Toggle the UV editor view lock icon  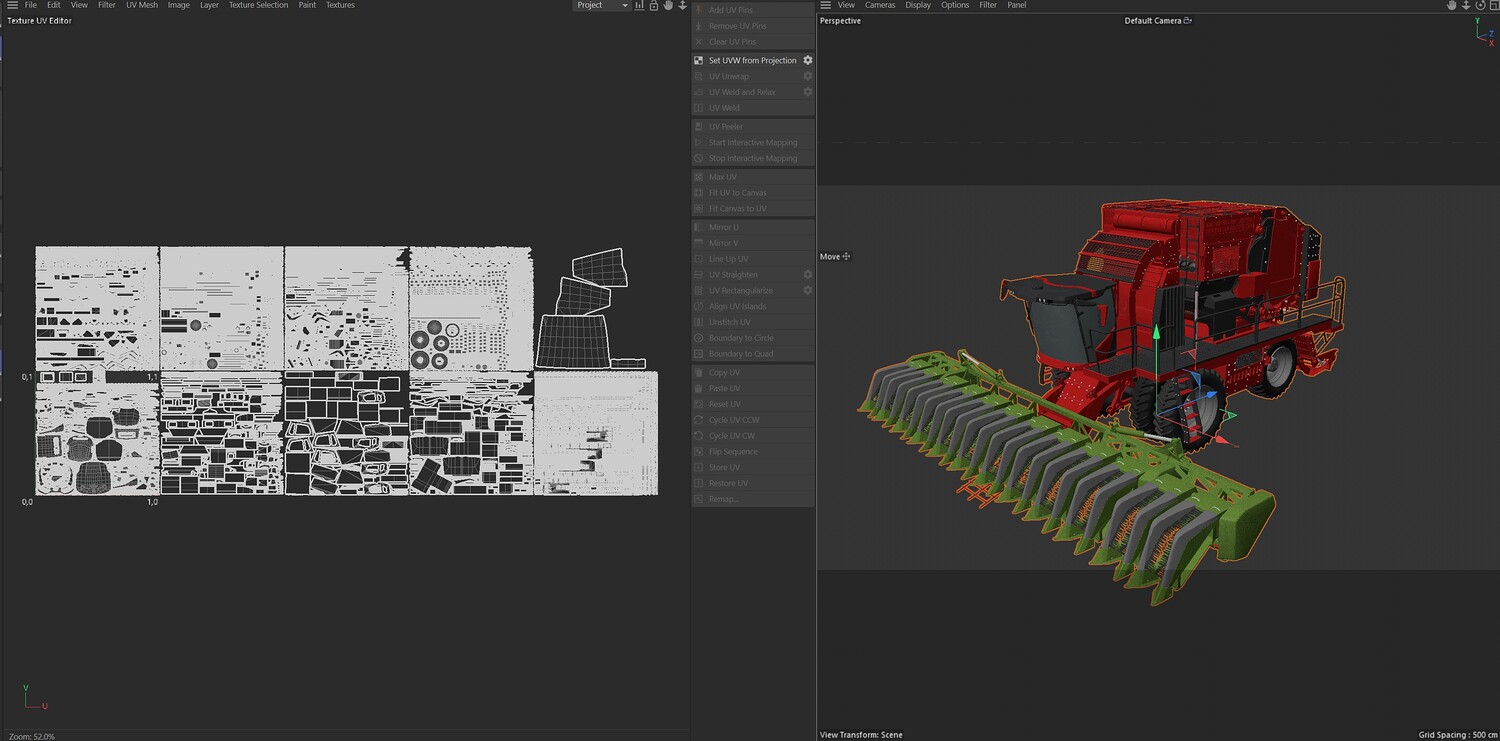point(654,5)
